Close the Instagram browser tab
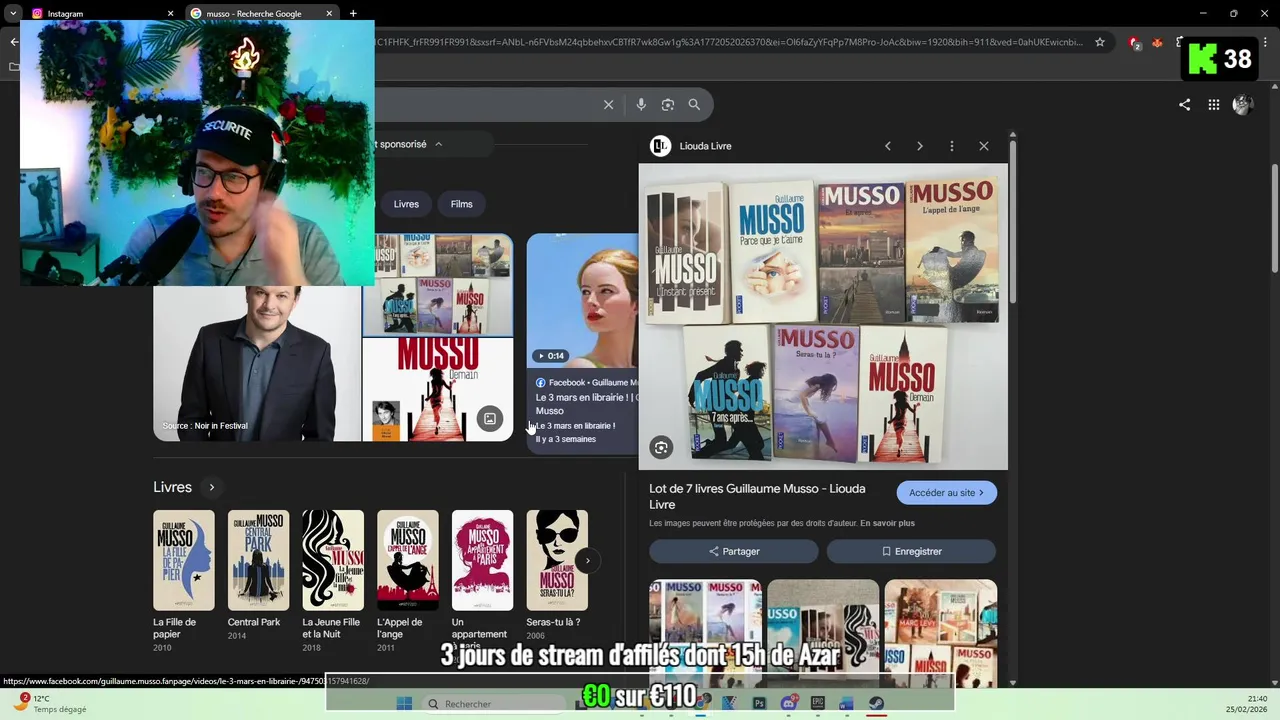This screenshot has height=720, width=1280. pos(170,14)
